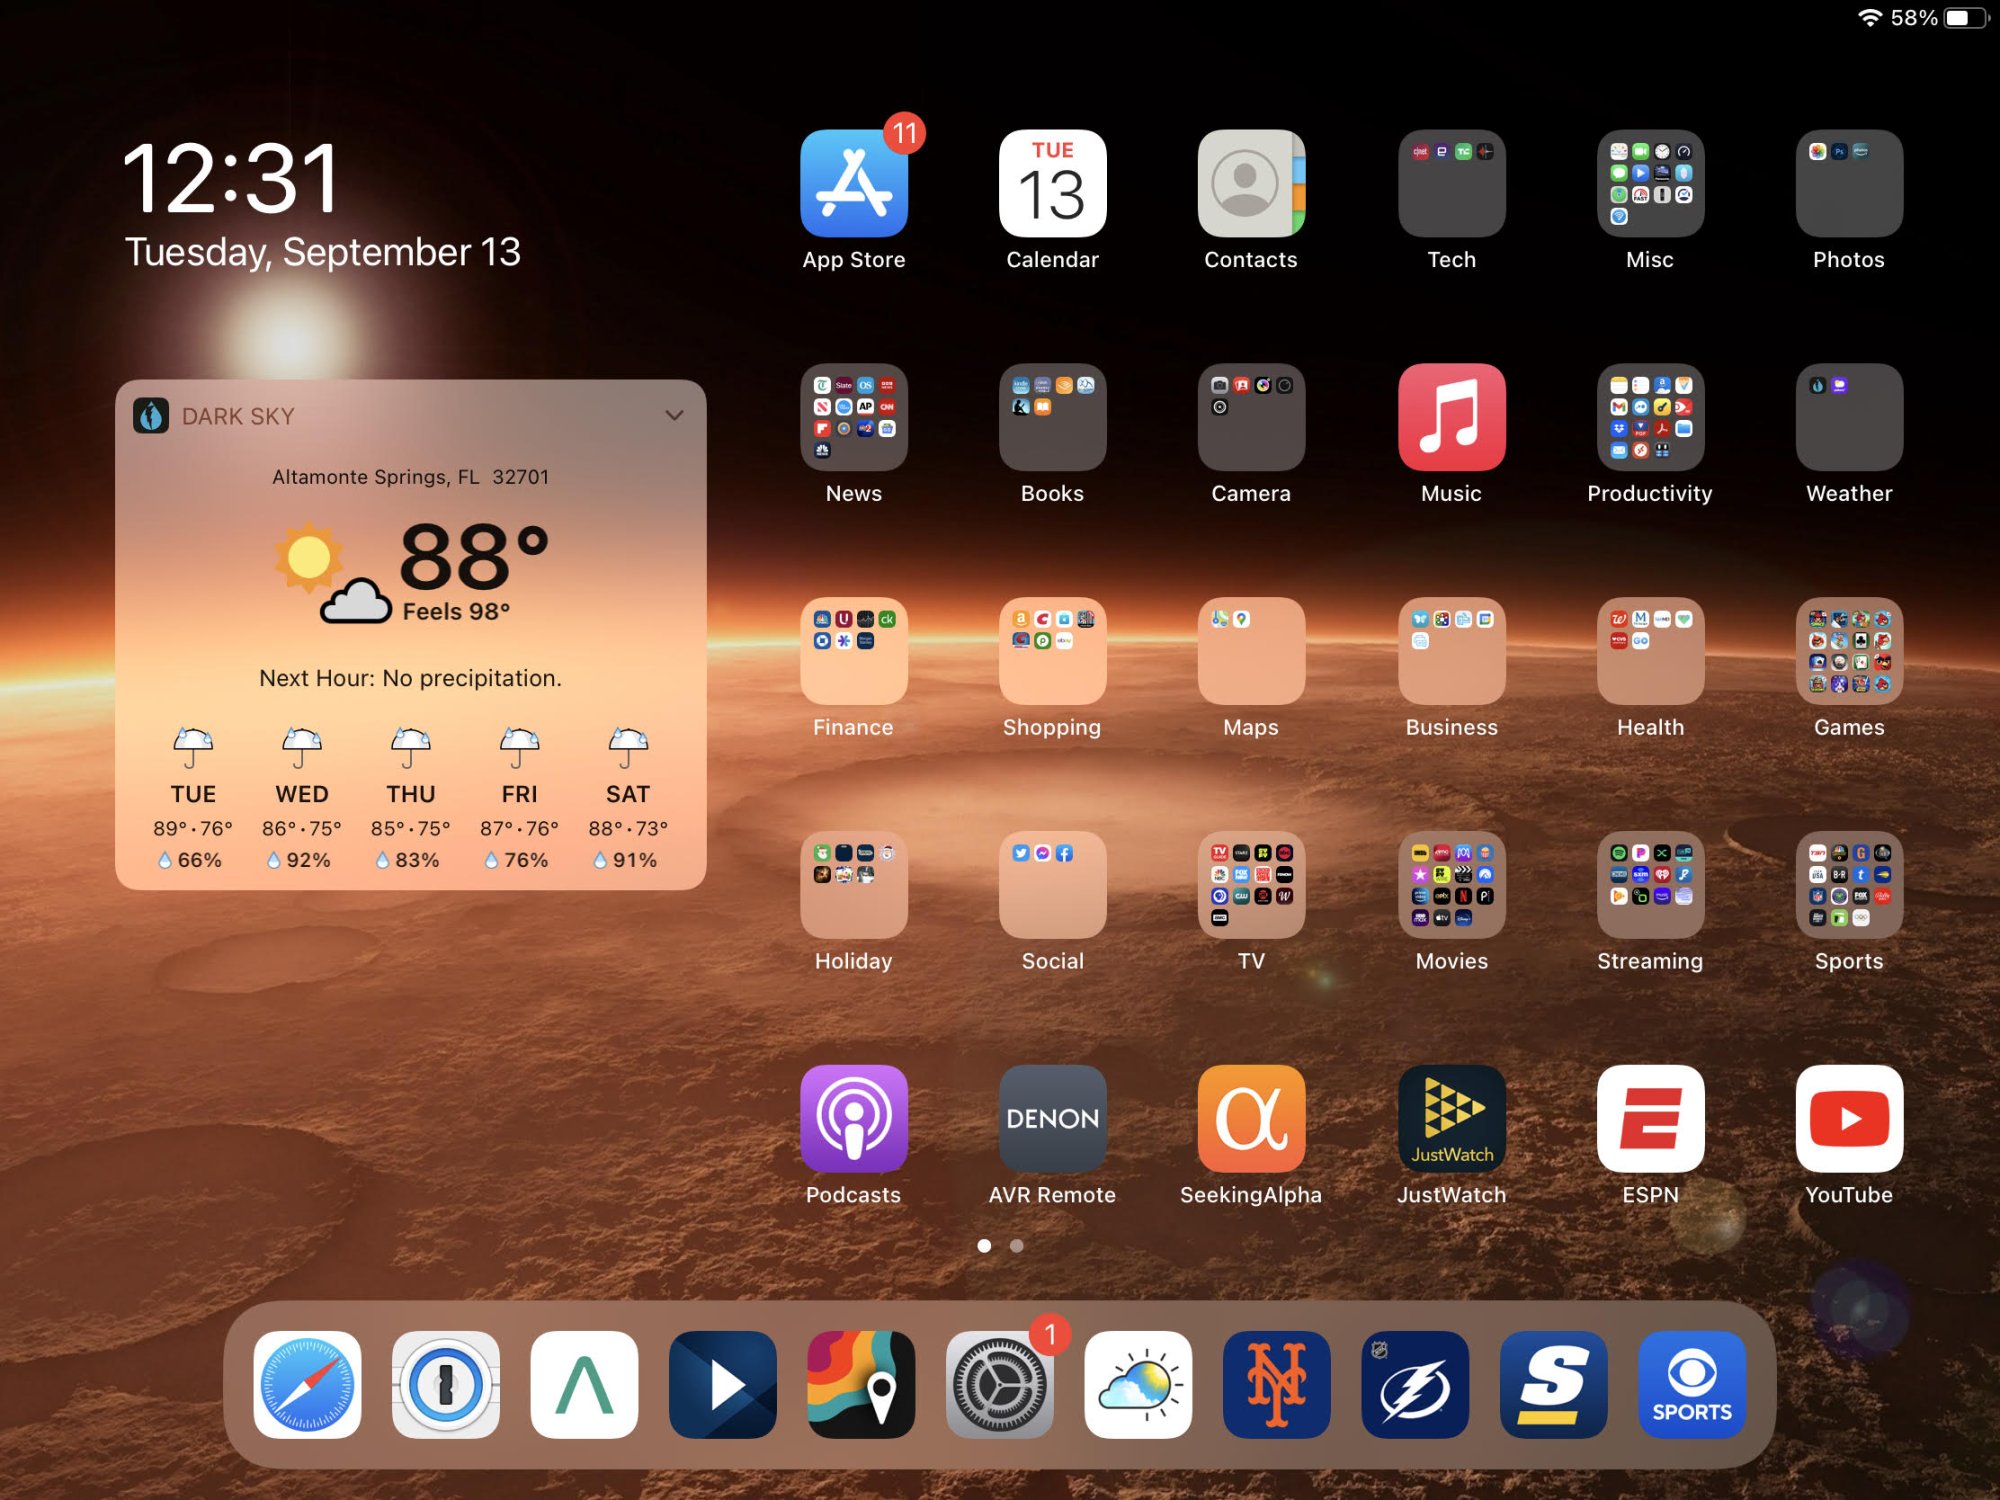Launch Safari from the dock
The width and height of the screenshot is (2000, 1500).
tap(307, 1385)
